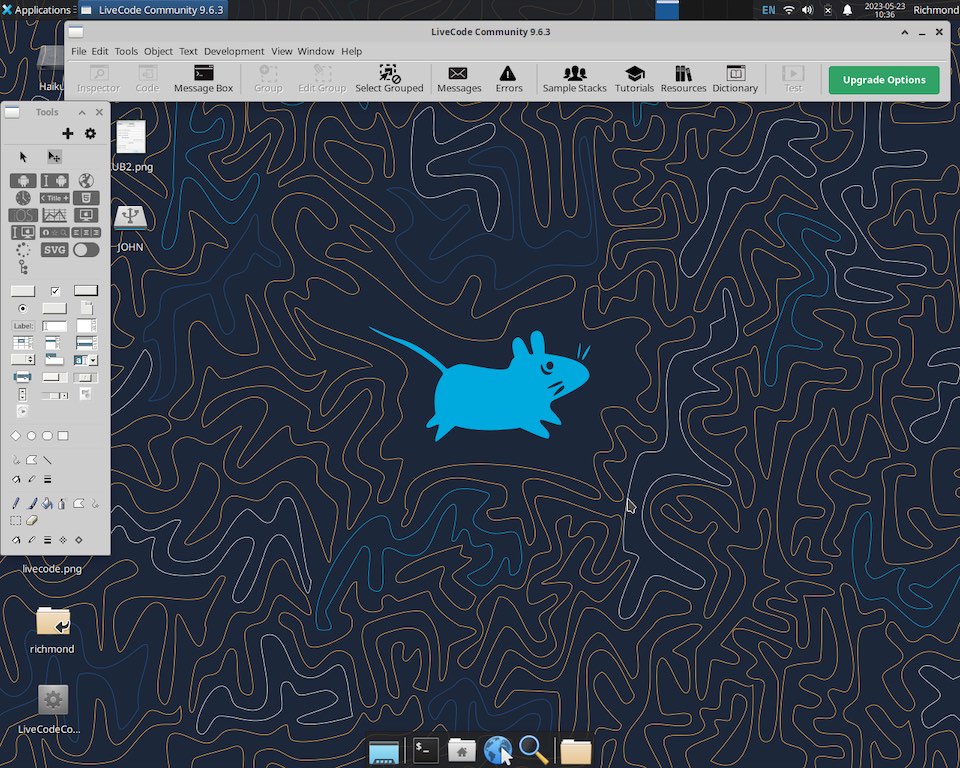Open the Tutorials resource button

click(x=634, y=79)
